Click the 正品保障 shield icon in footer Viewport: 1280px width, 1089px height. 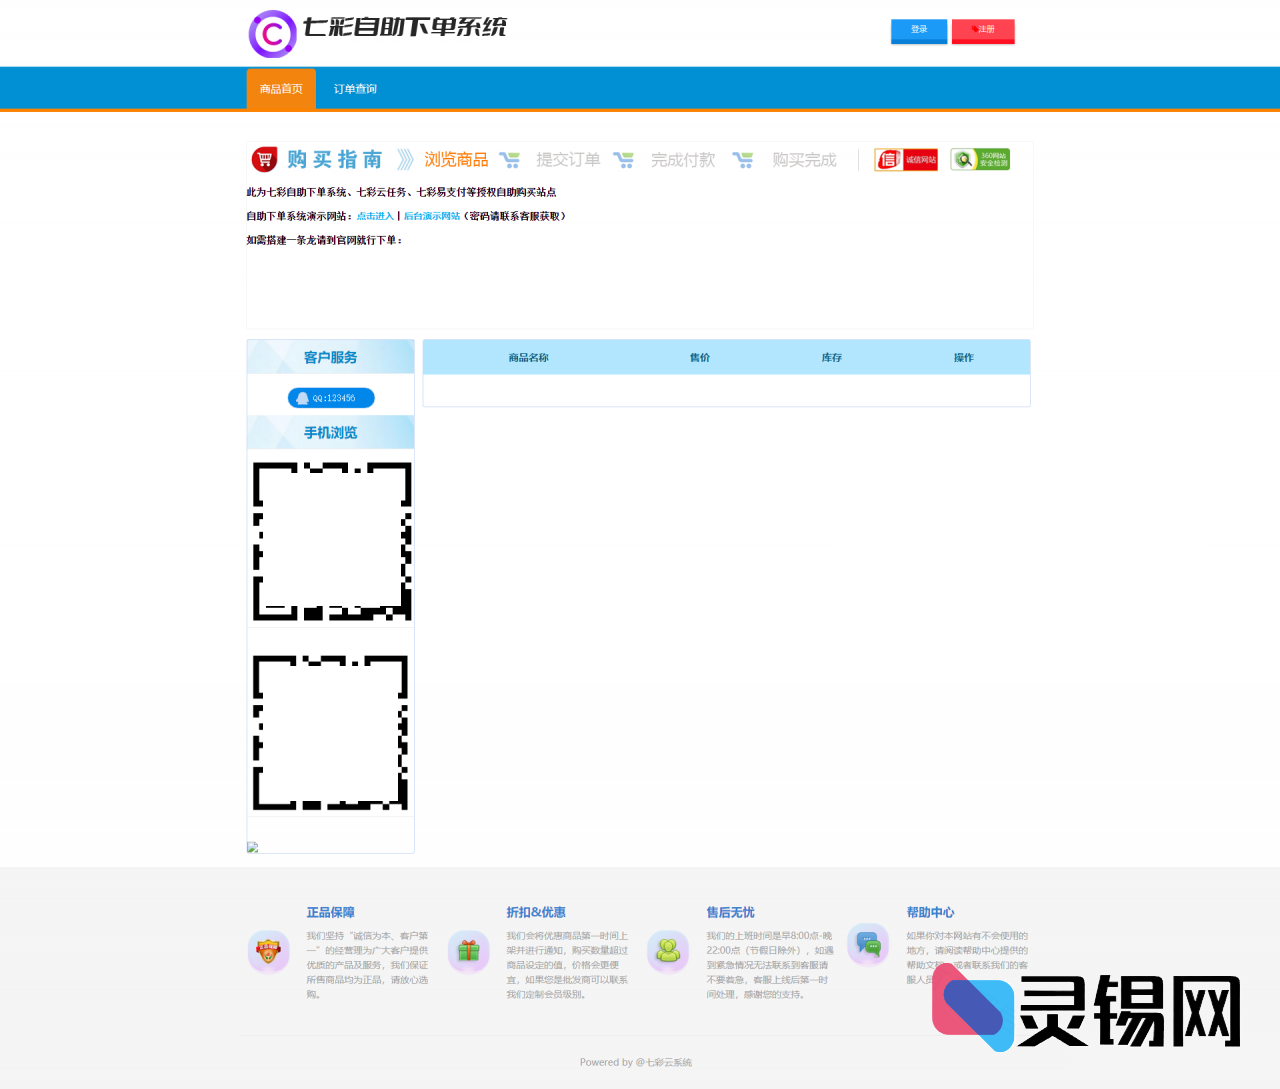(x=268, y=951)
